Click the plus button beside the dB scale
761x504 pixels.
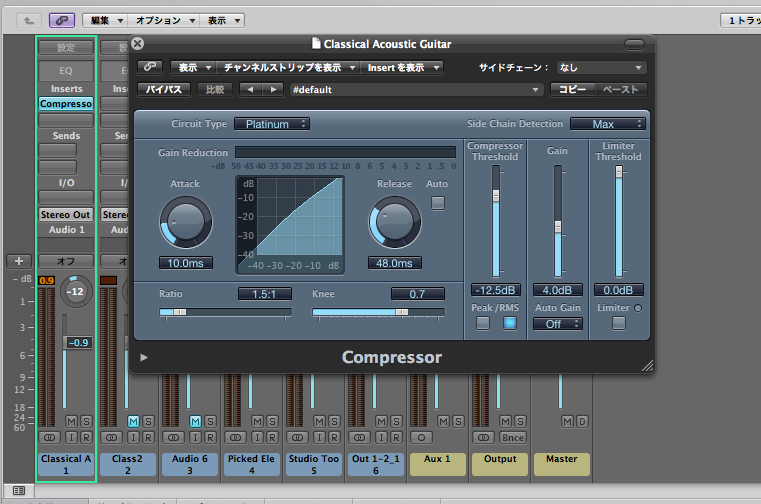coord(19,261)
